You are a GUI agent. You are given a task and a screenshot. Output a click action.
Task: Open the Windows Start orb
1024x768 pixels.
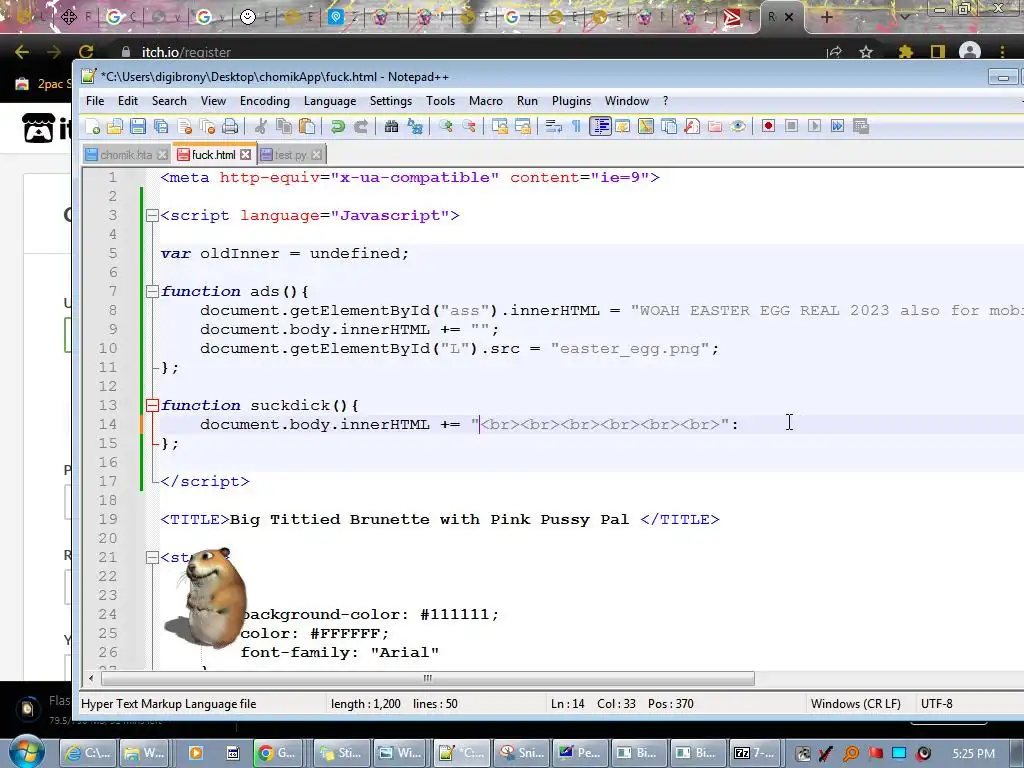click(26, 752)
